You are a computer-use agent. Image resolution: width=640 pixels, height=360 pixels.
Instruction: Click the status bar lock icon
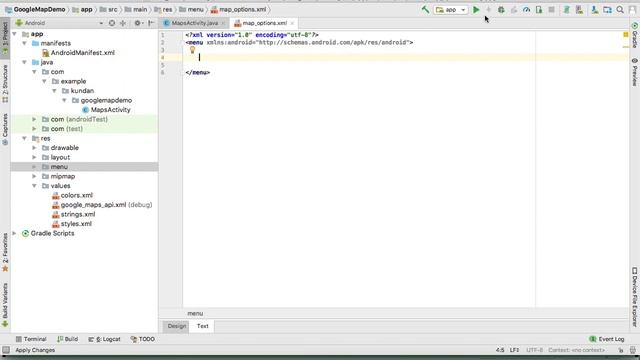621,350
